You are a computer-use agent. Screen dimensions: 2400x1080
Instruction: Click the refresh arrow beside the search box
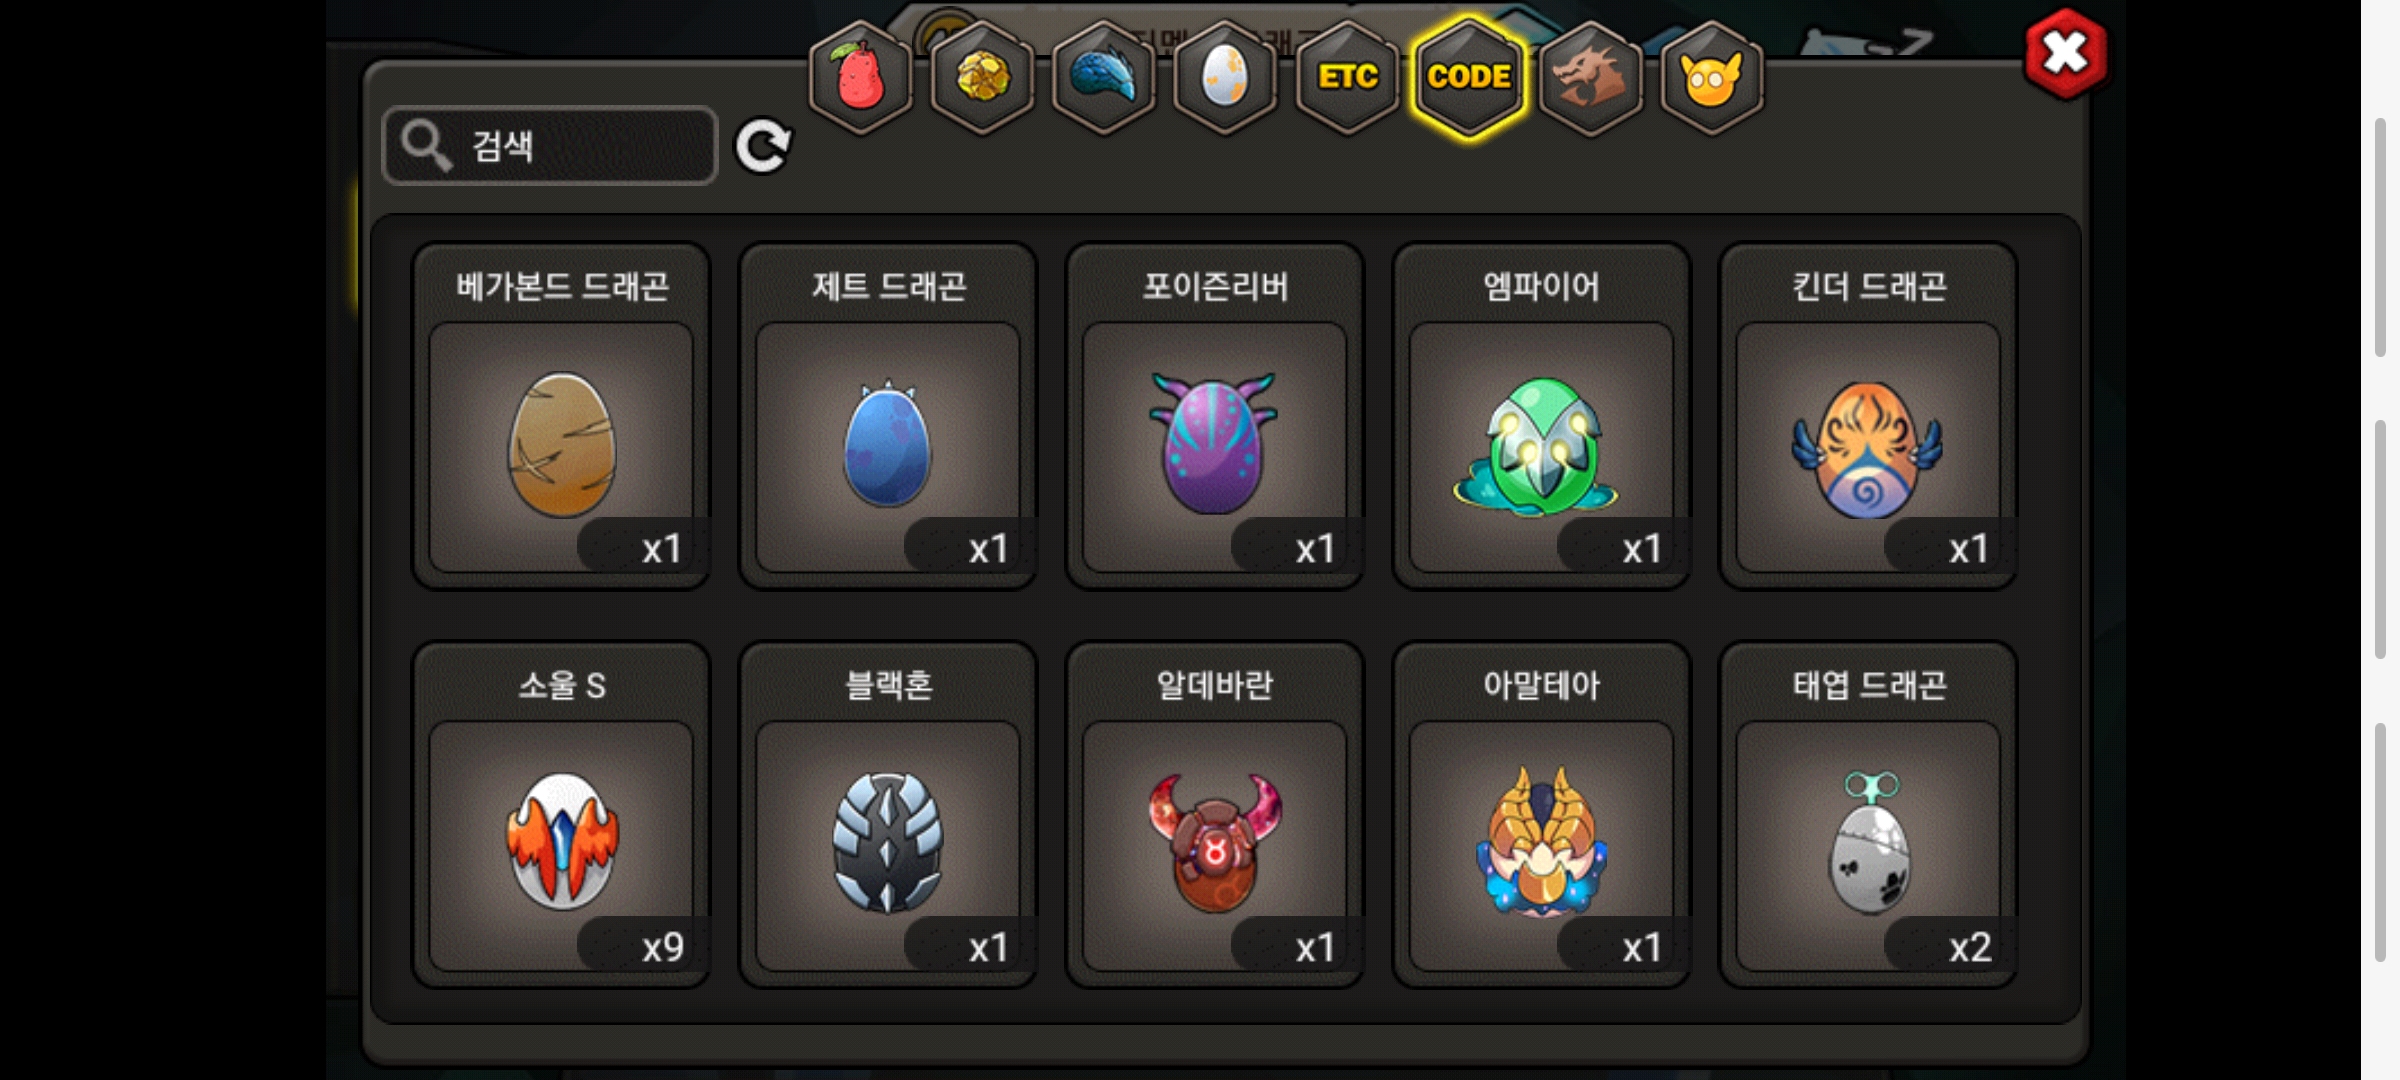pos(764,147)
